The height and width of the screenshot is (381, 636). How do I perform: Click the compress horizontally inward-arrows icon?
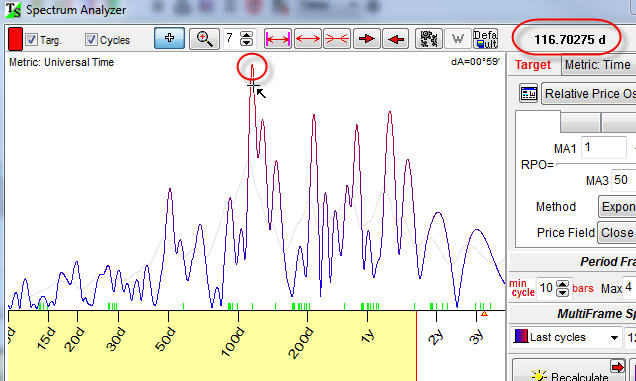337,39
